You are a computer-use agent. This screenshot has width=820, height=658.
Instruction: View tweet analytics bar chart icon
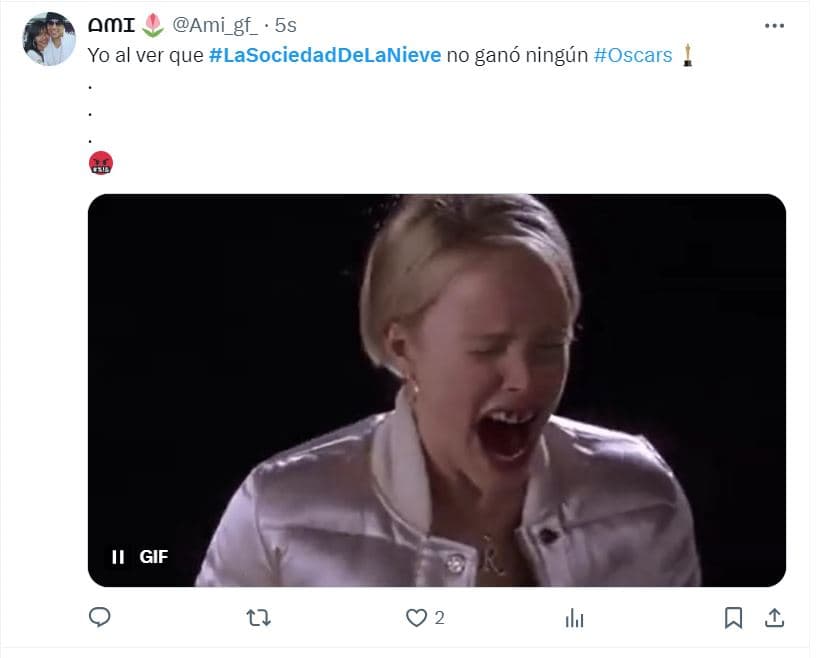click(x=574, y=618)
